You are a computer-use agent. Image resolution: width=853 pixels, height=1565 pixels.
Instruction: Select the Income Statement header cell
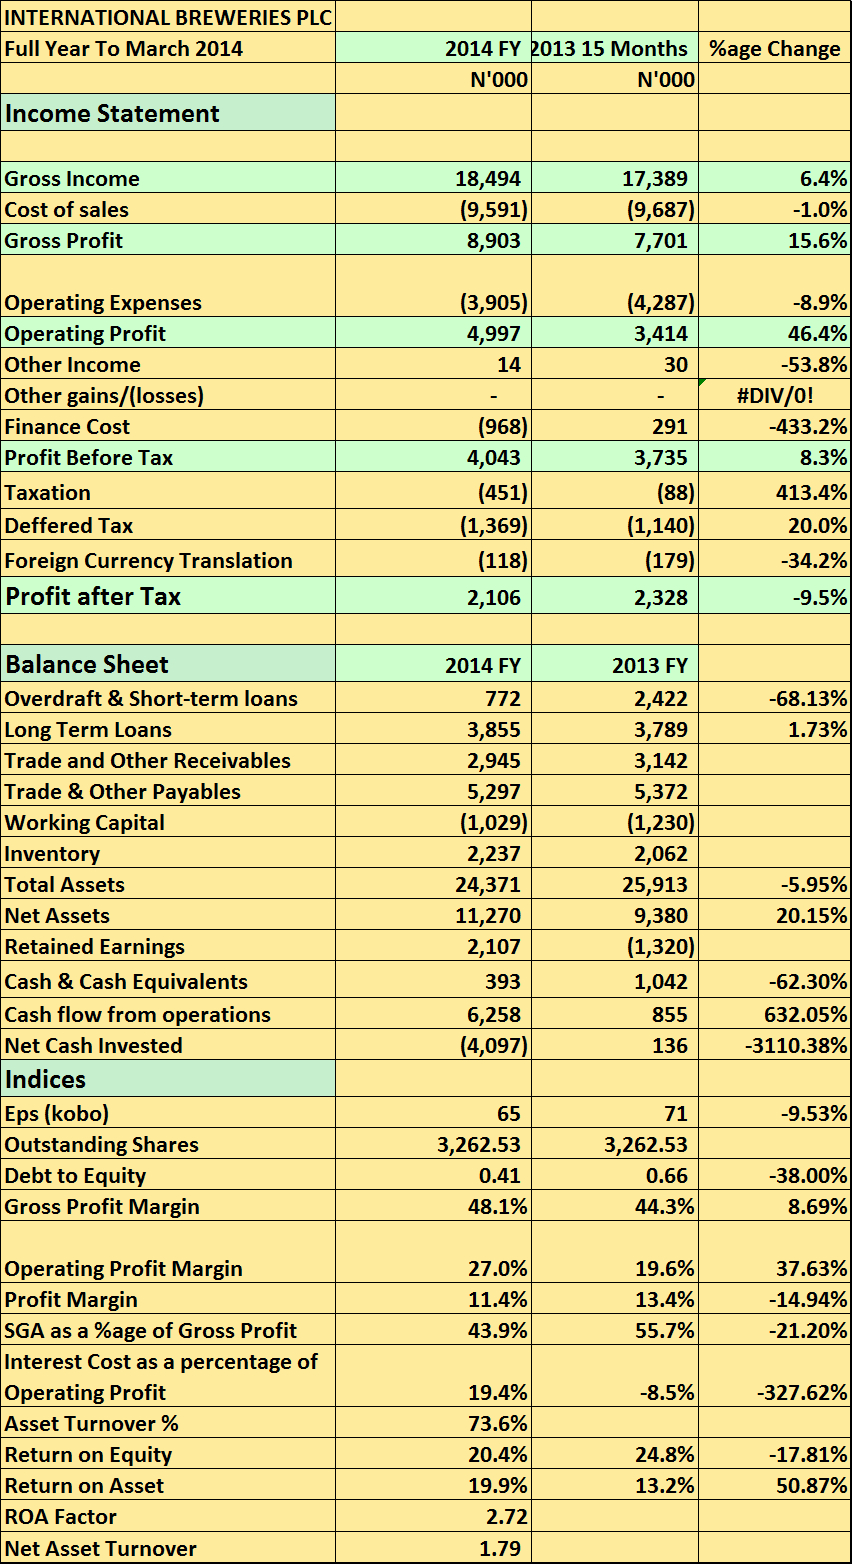pos(168,113)
